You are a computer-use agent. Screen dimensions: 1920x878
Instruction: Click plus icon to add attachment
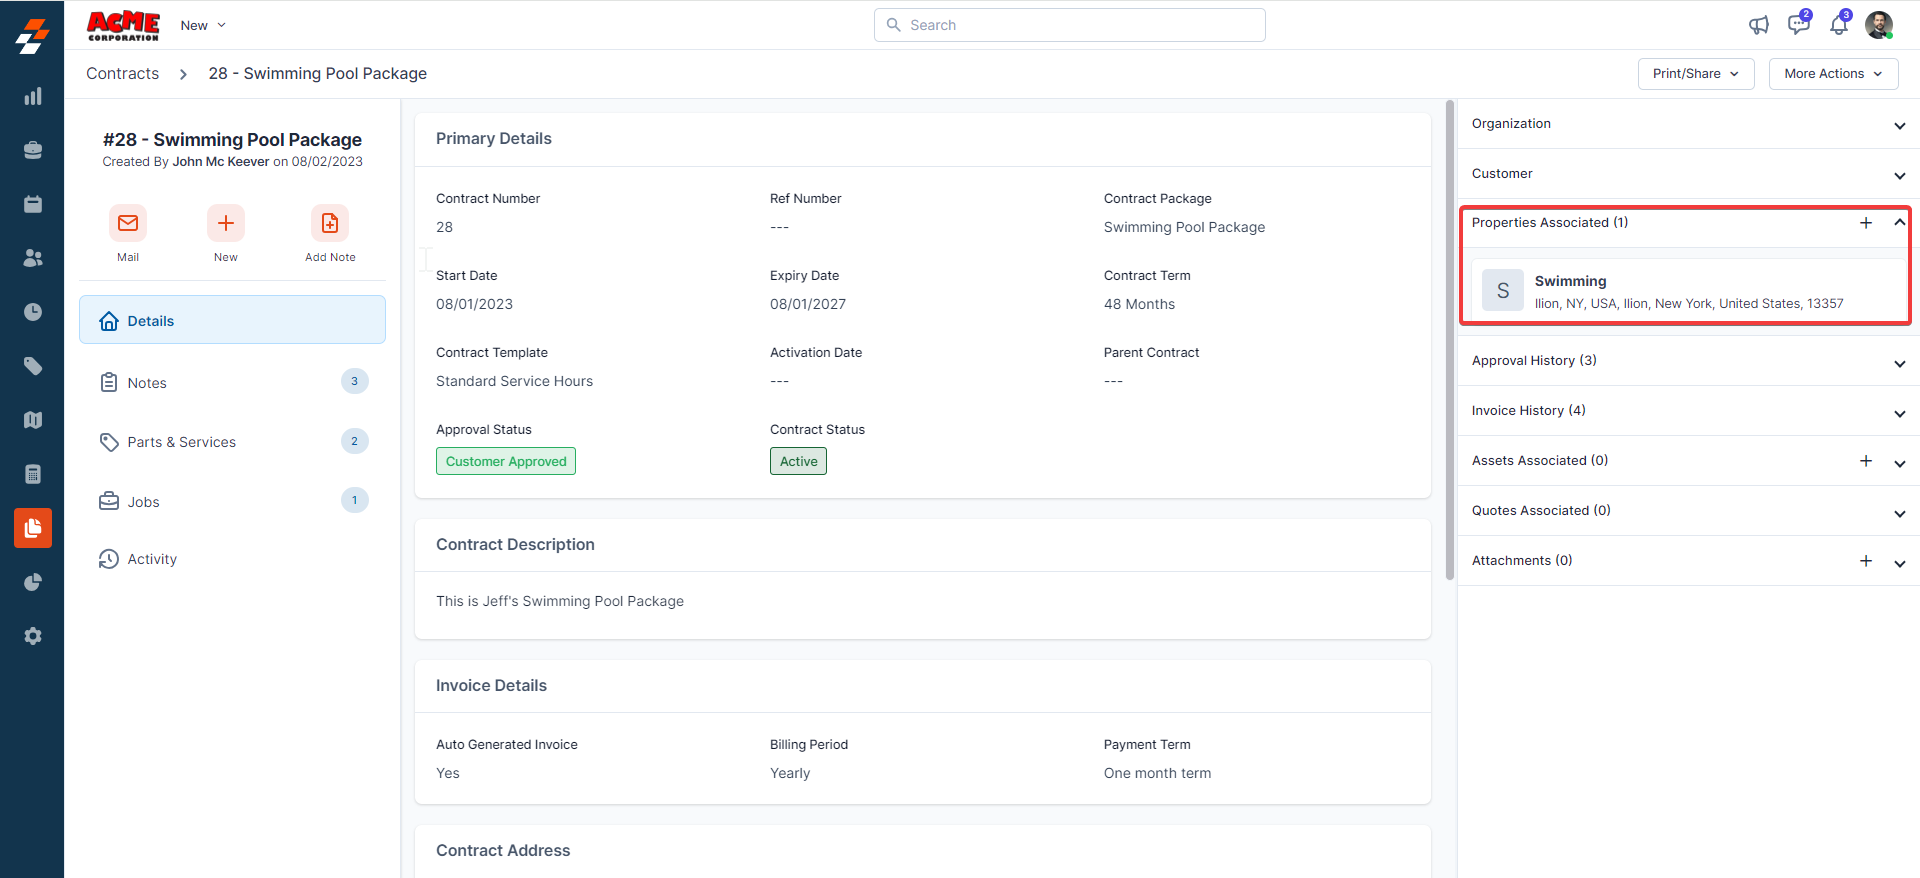coord(1866,561)
